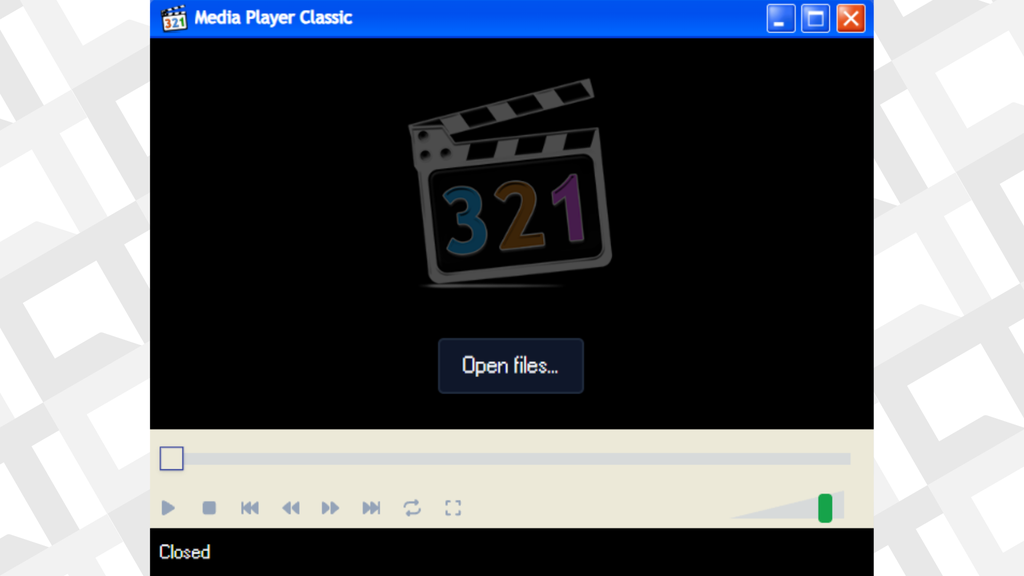
Task: Click the Play button
Action: click(168, 507)
